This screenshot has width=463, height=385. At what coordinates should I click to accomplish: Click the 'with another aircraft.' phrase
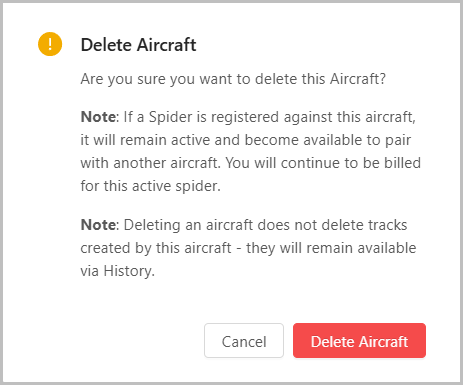point(151,163)
